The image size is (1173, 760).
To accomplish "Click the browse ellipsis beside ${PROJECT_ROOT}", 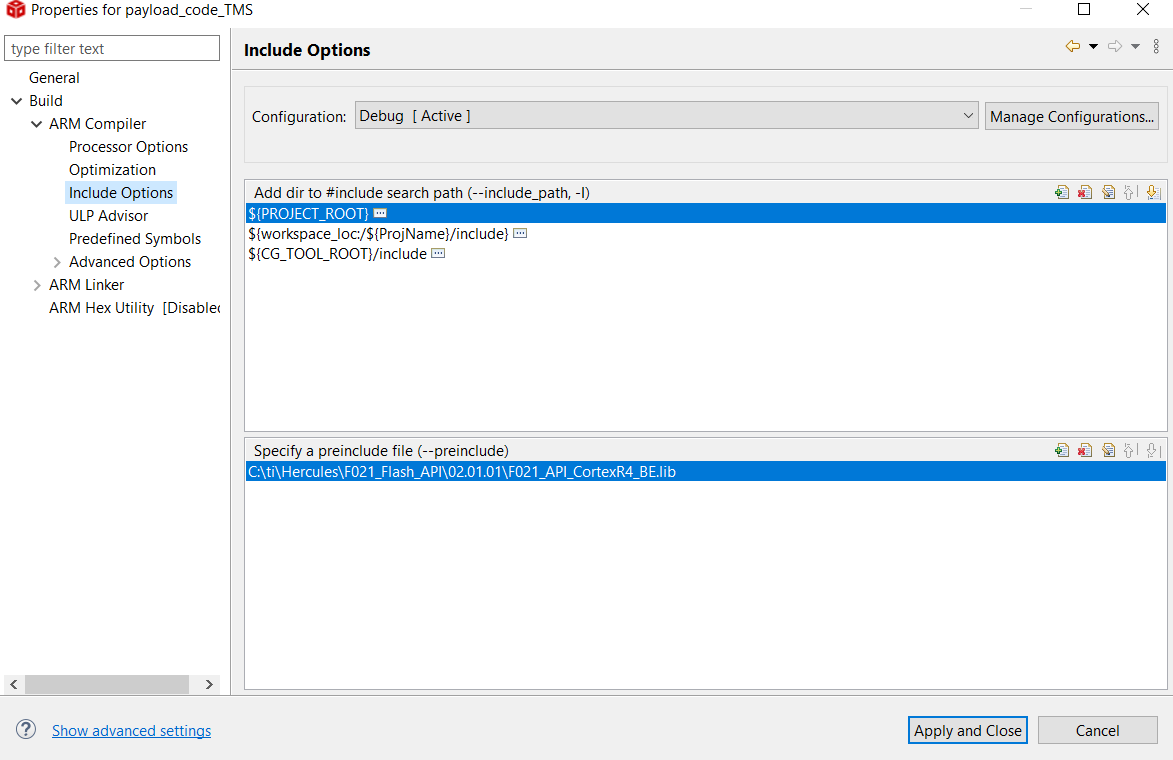I will pyautogui.click(x=380, y=214).
